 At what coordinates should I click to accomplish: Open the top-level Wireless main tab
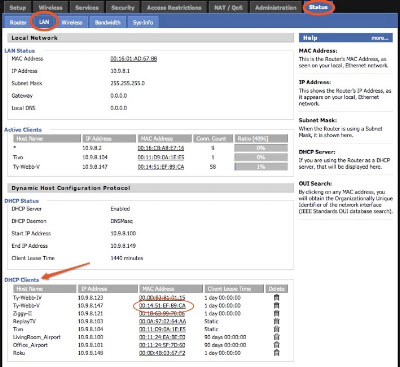tap(50, 7)
